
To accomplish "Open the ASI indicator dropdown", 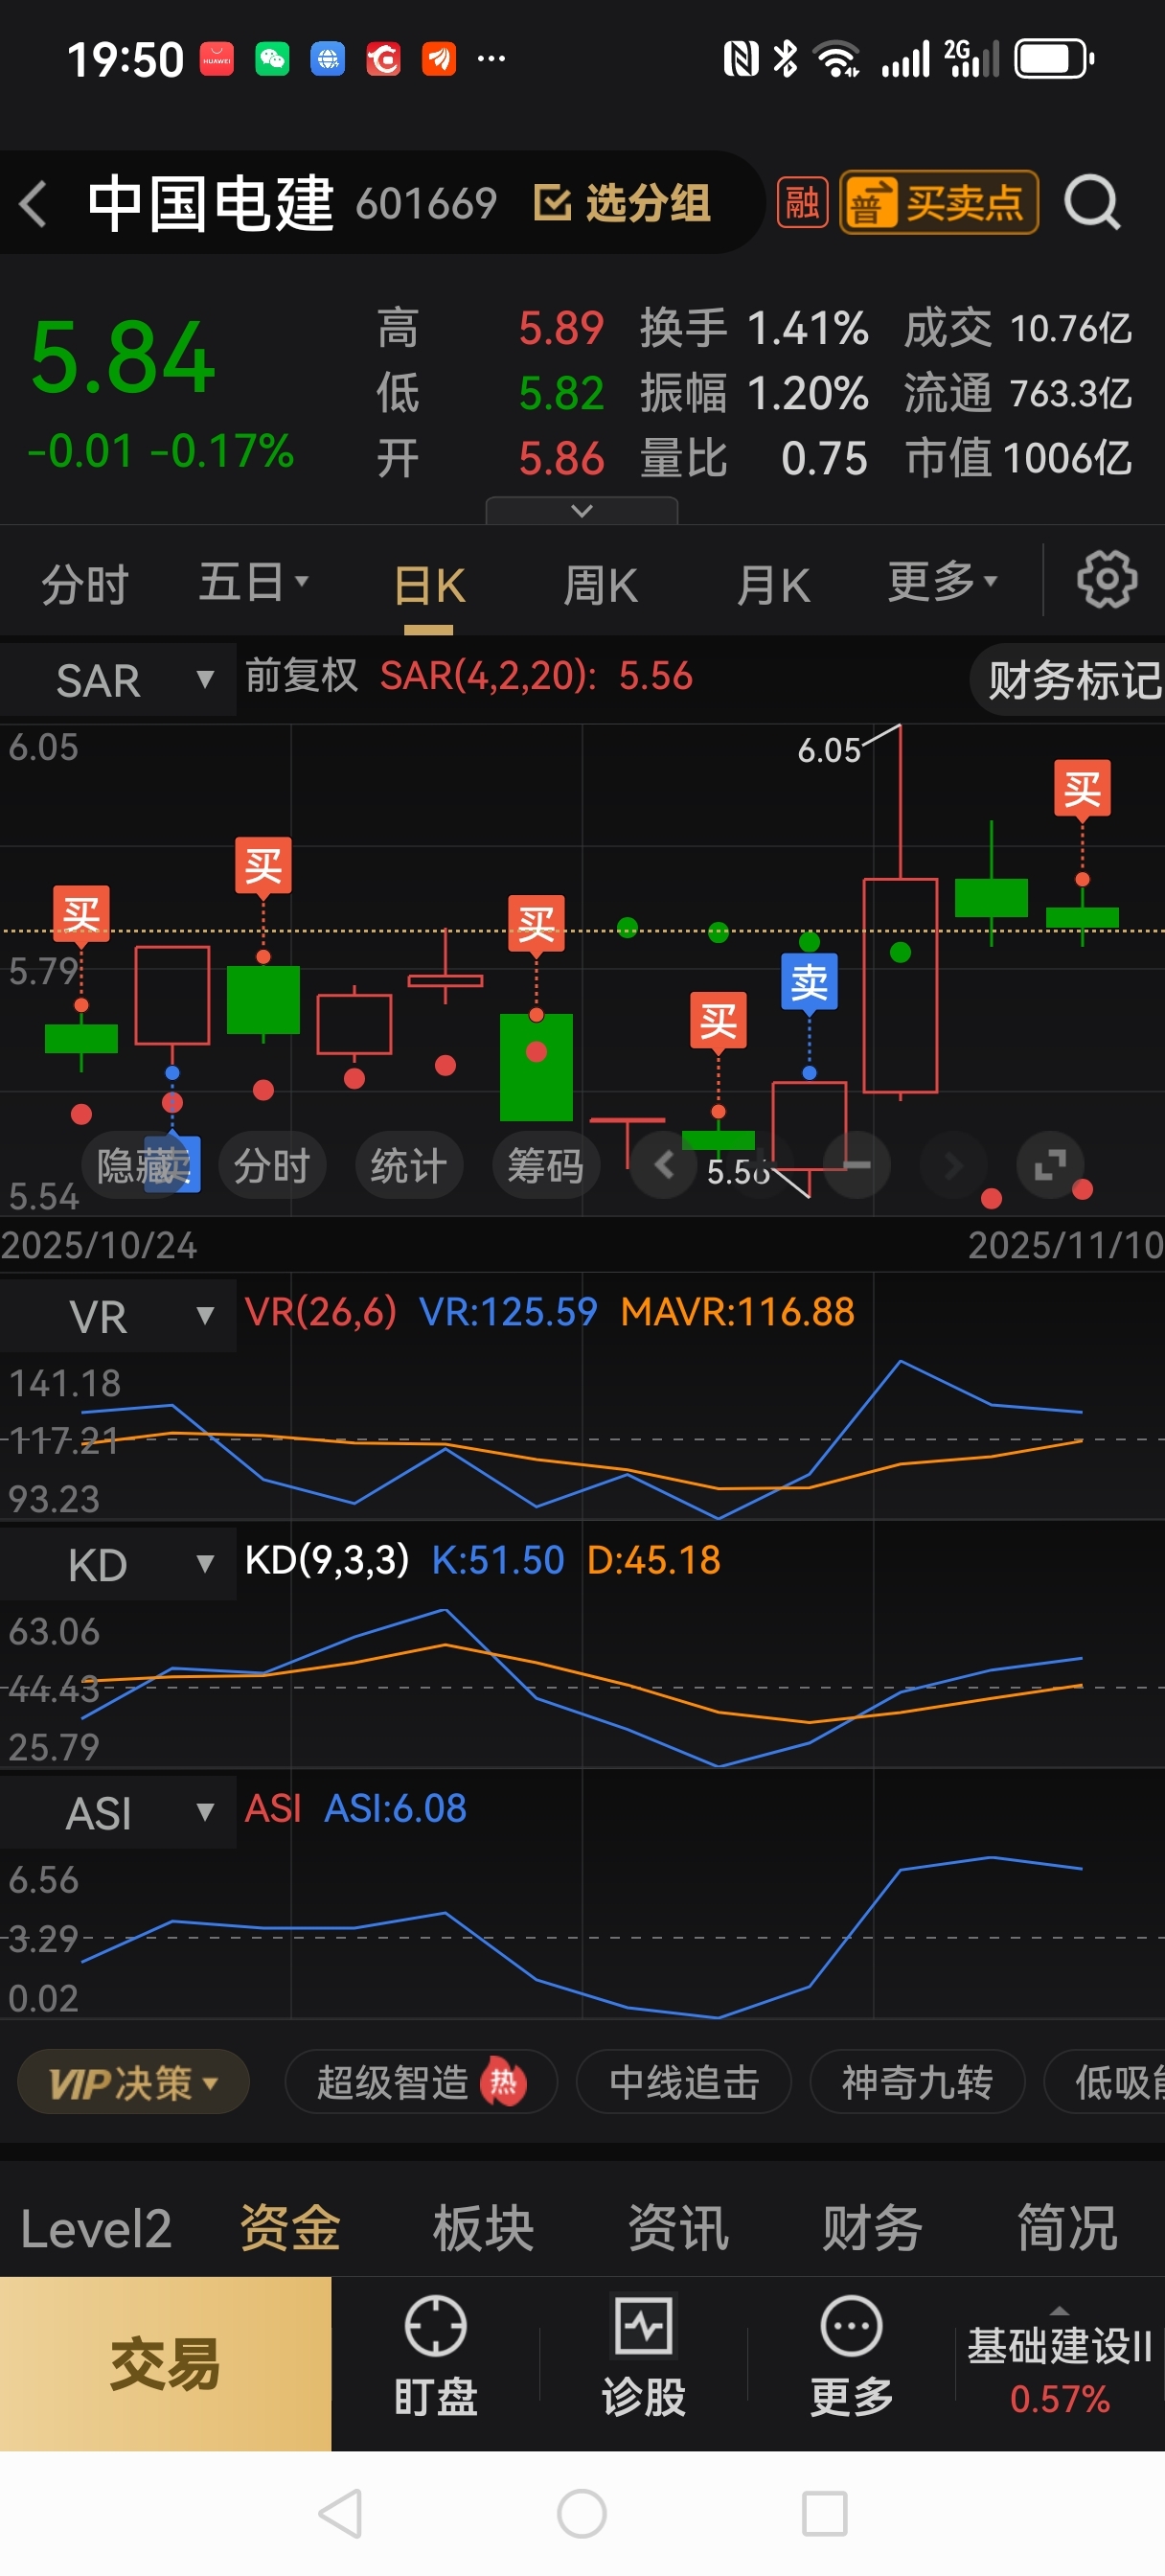I will 118,1812.
